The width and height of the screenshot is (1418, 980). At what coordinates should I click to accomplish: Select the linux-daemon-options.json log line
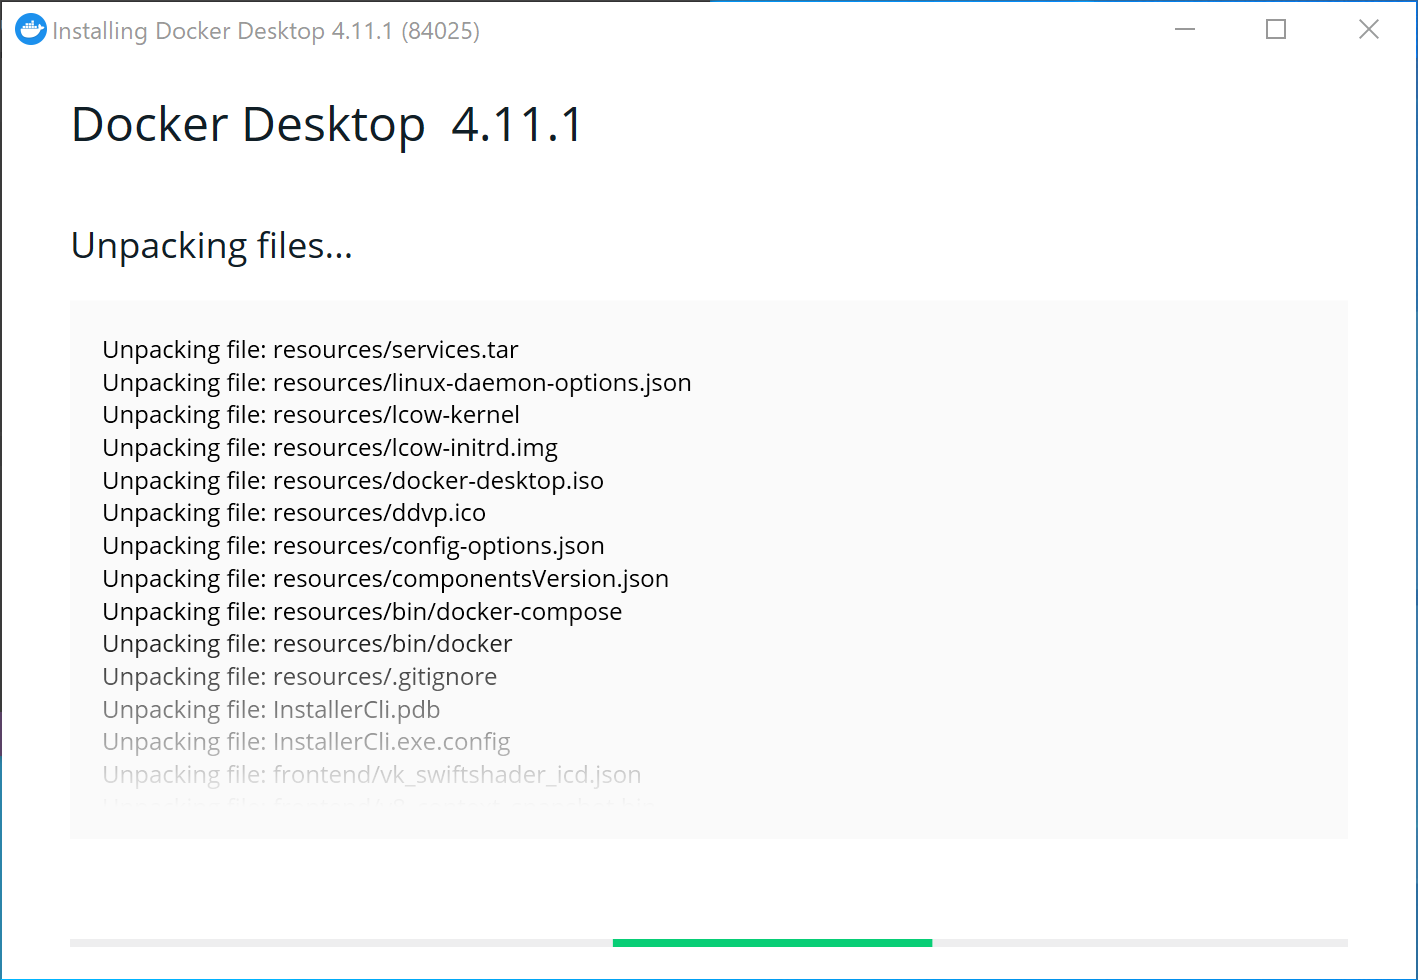(x=397, y=383)
